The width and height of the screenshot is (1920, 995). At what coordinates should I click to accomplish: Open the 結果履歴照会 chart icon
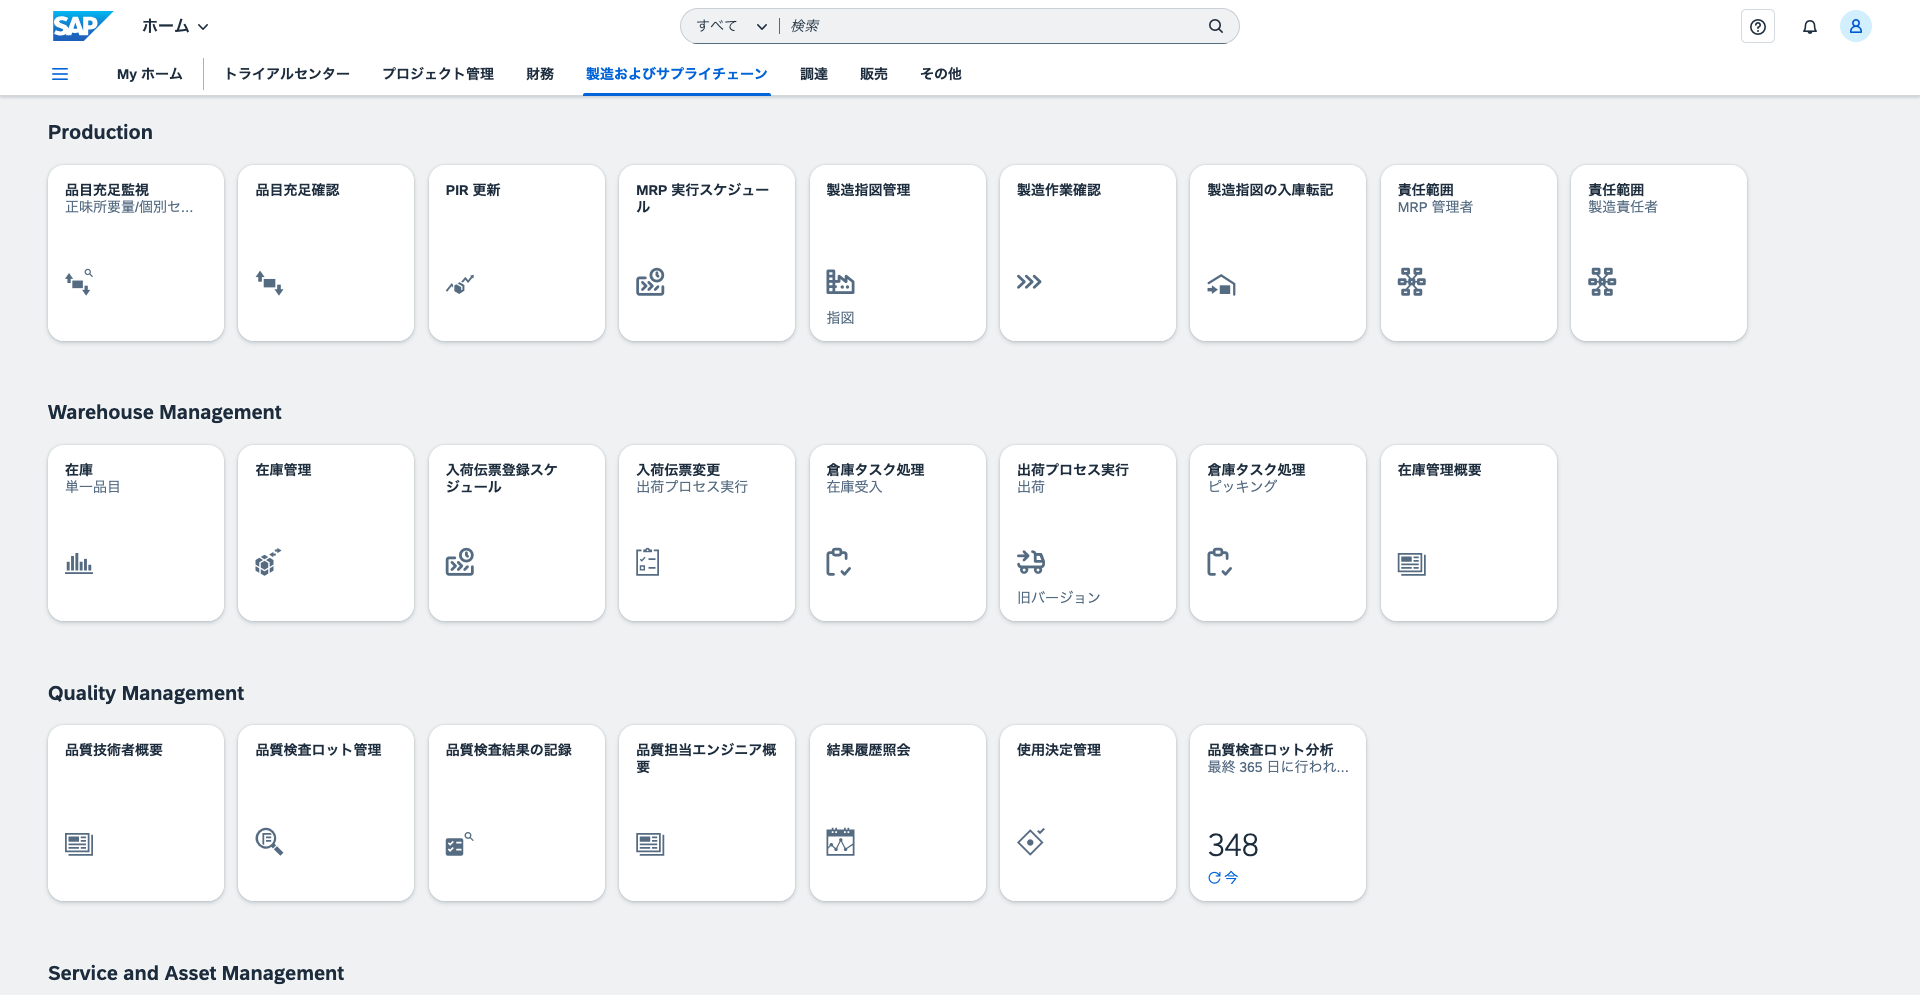(x=841, y=842)
